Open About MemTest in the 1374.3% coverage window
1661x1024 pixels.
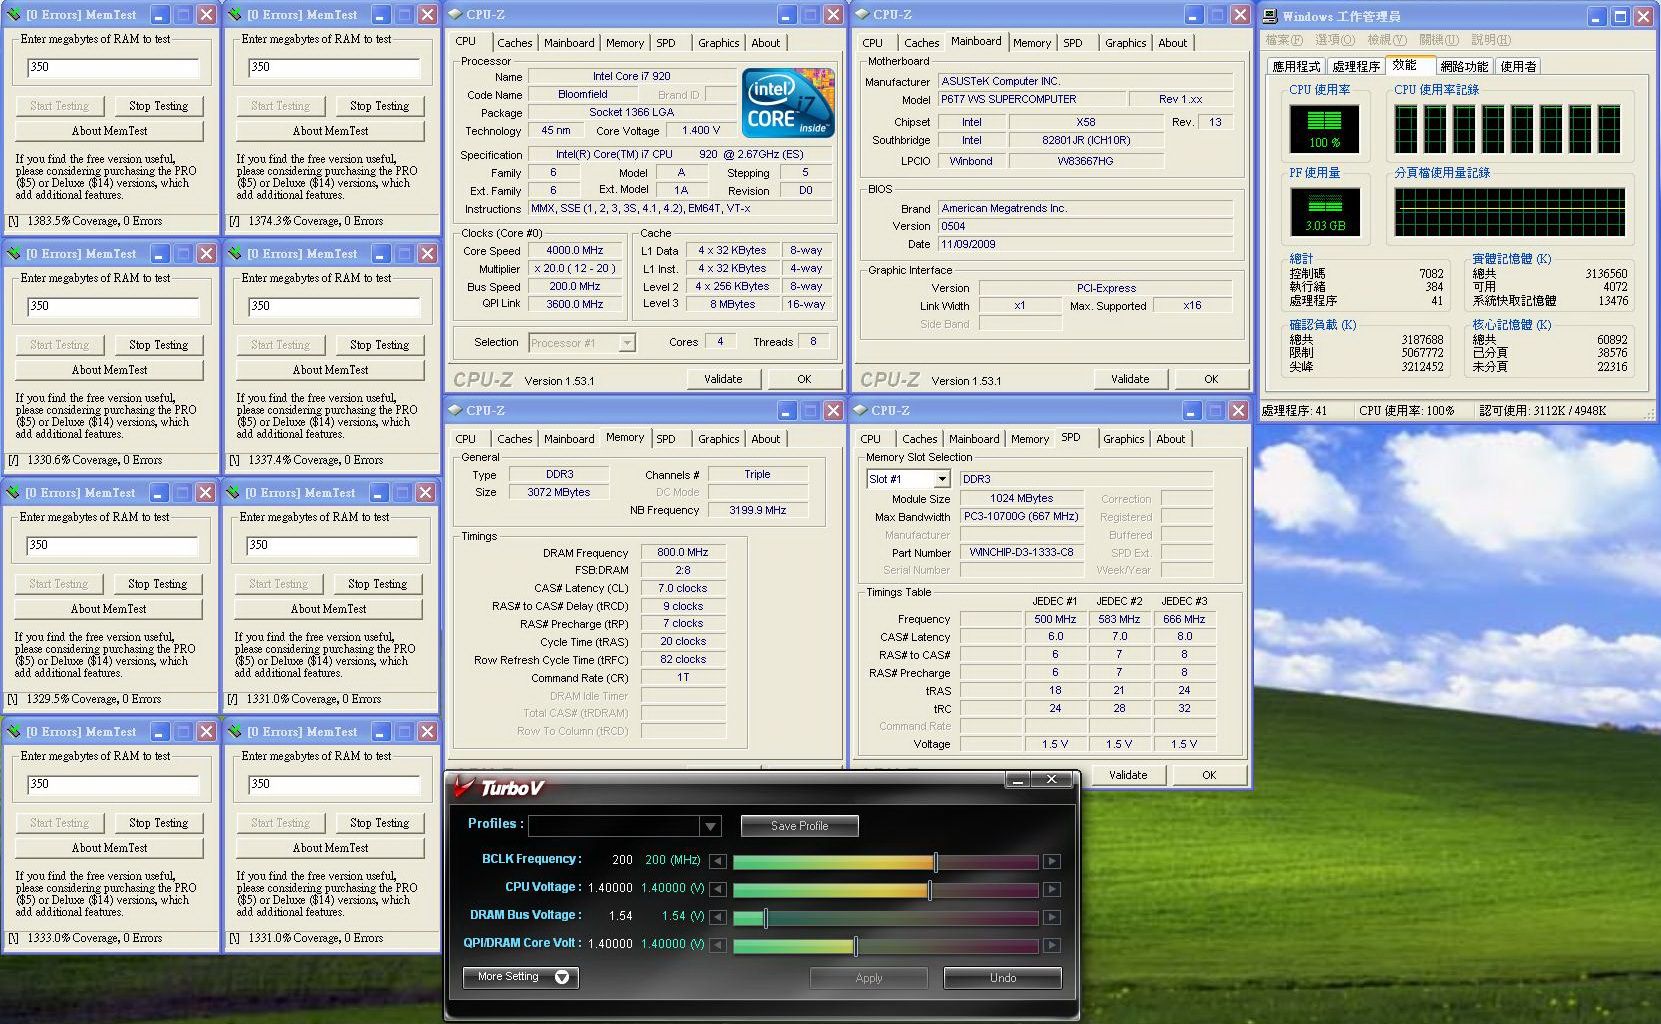coord(330,131)
